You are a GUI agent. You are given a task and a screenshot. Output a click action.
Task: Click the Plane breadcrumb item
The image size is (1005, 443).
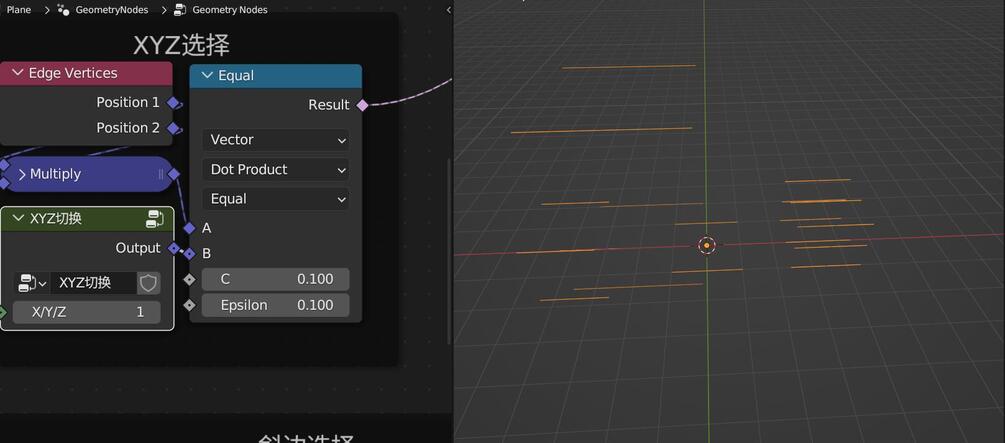click(x=19, y=10)
